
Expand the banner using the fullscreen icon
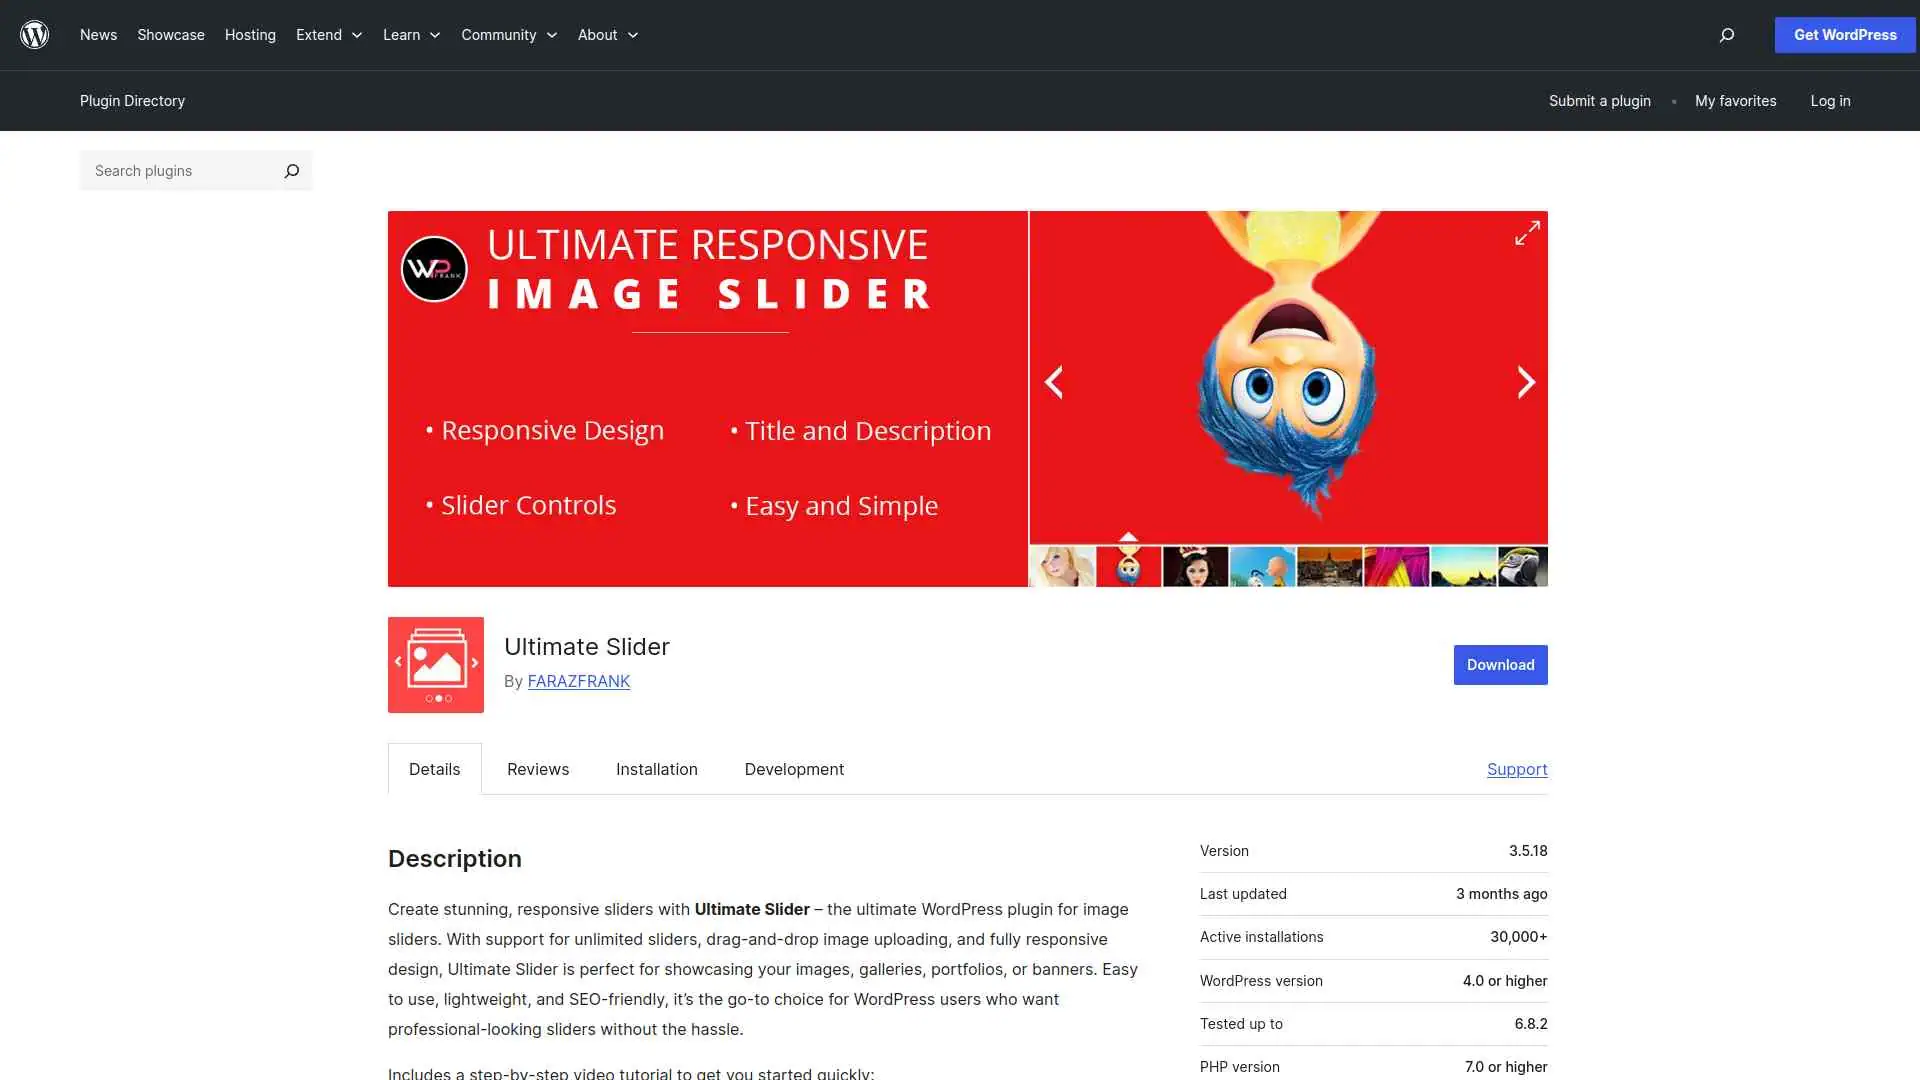[1527, 233]
